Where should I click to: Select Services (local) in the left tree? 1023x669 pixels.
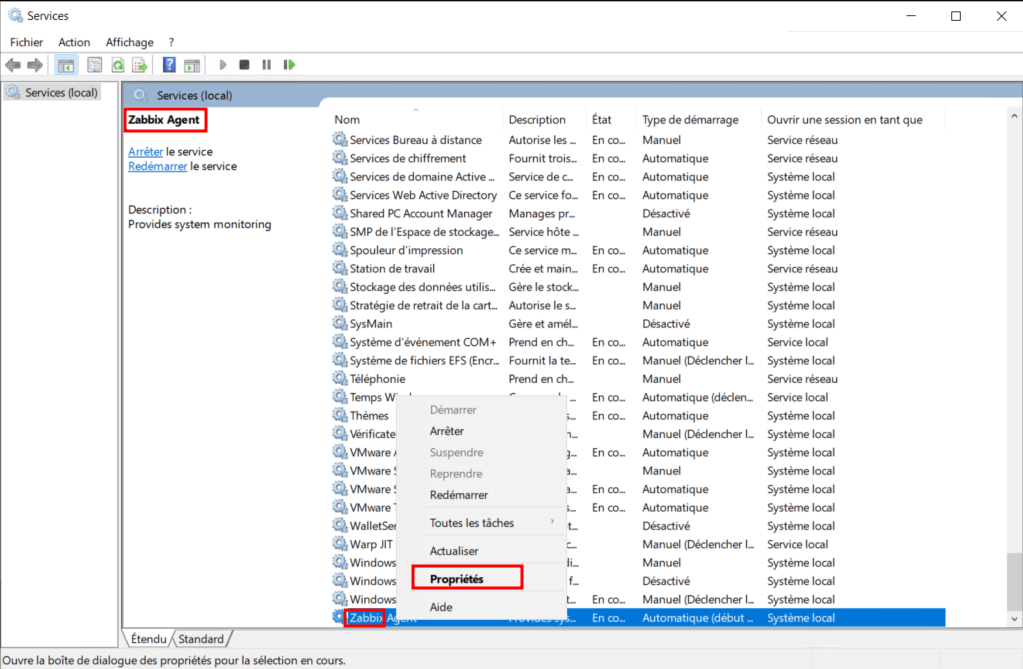(60, 93)
